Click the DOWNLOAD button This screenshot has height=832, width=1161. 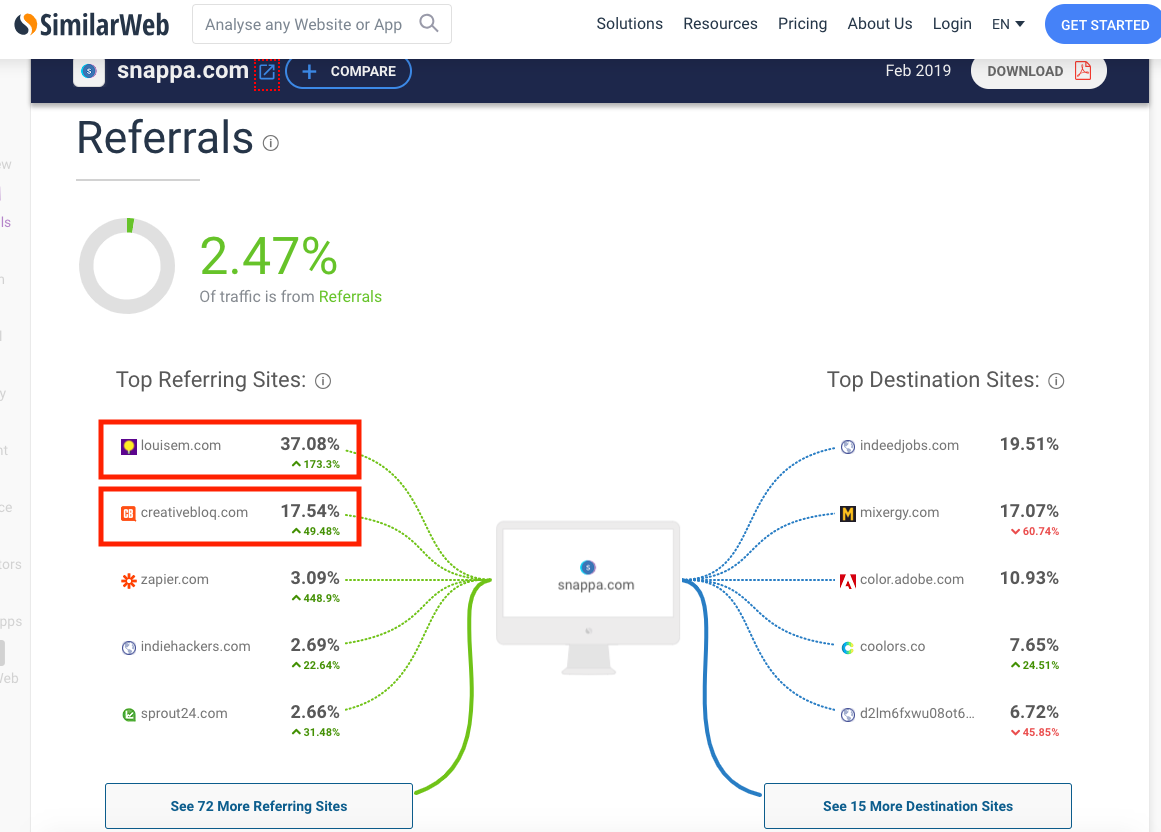tap(1038, 71)
